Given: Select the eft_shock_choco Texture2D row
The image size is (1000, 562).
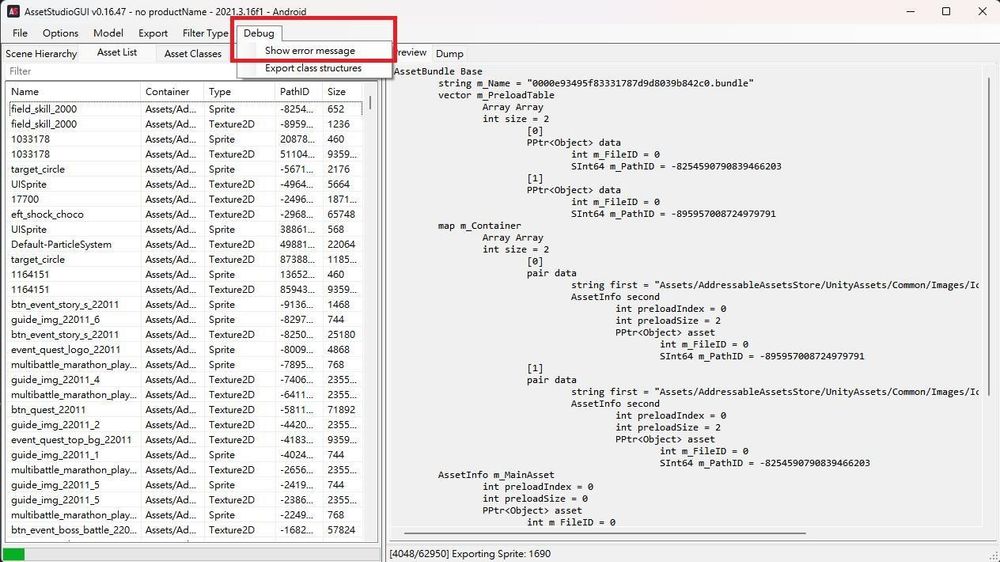Looking at the screenshot, I should click(x=185, y=214).
